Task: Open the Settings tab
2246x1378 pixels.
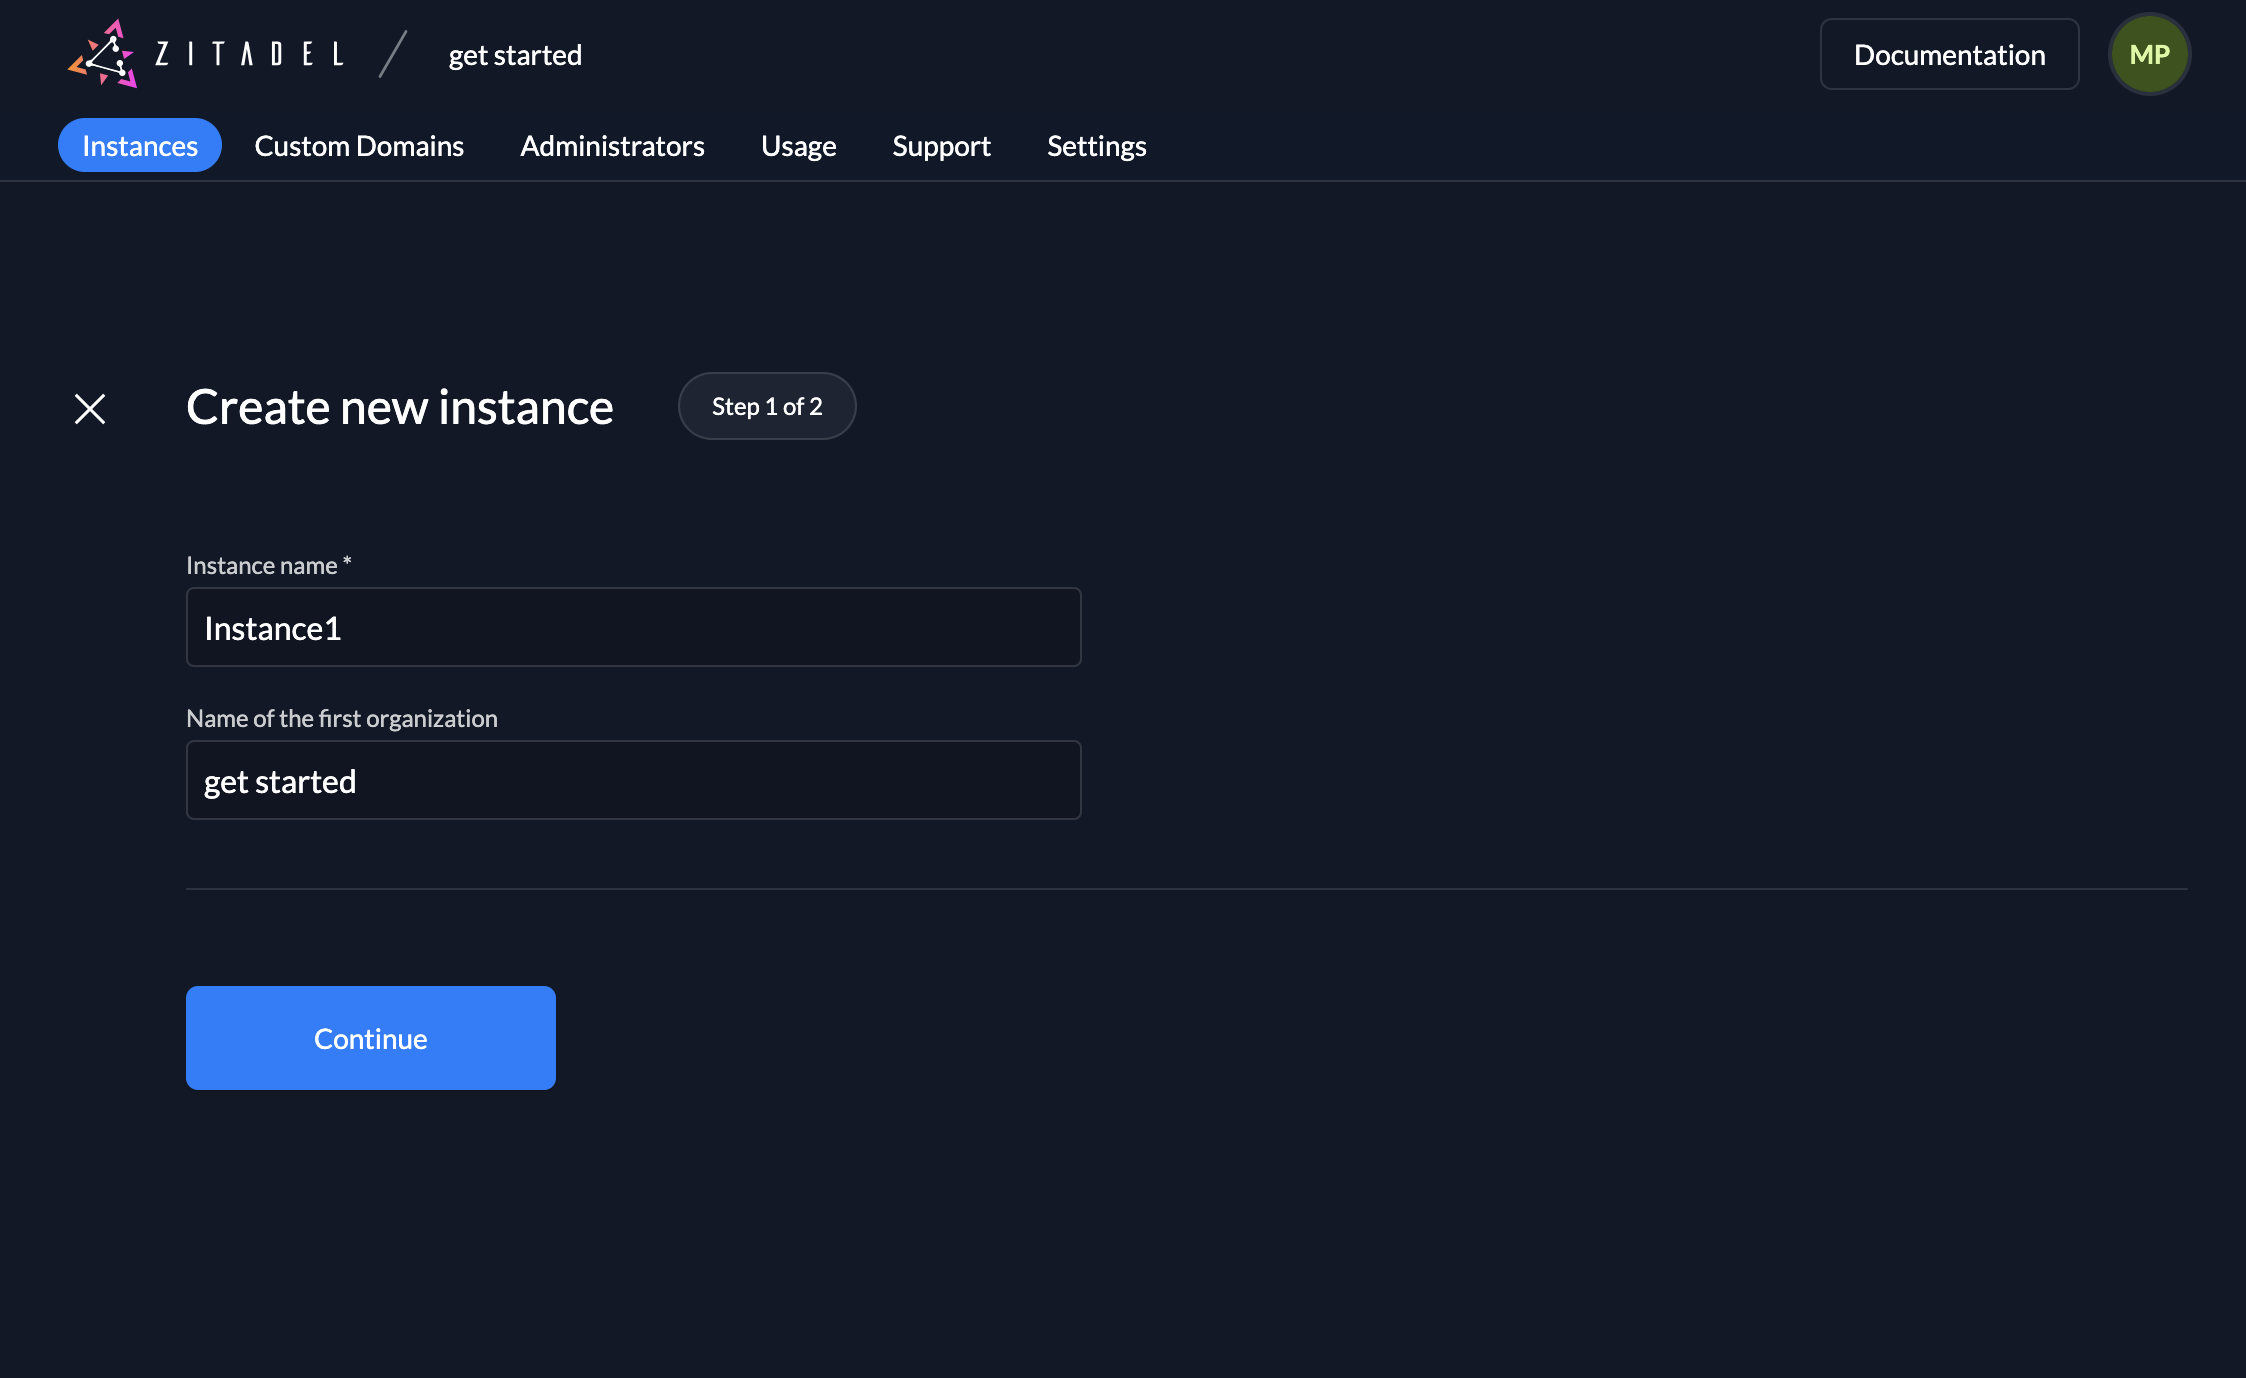Action: 1096,146
